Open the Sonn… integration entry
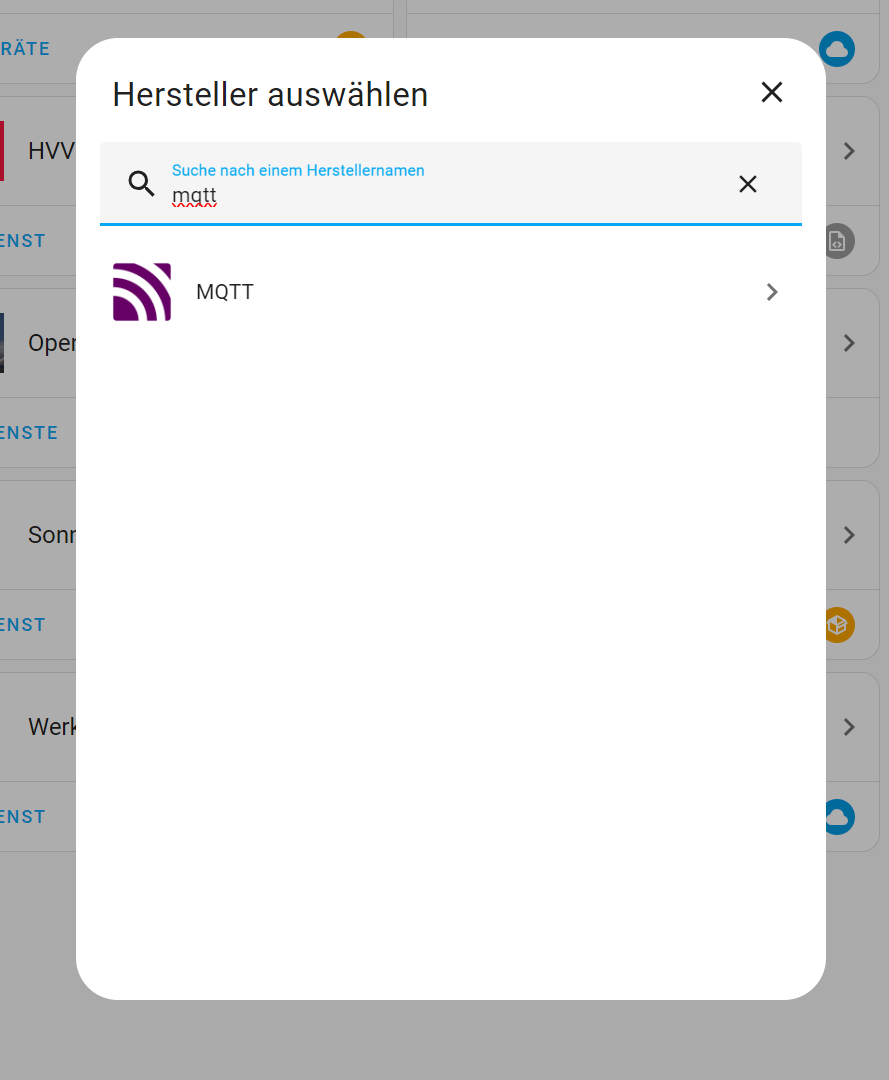Screen dimensions: 889x1080 coord(52,534)
